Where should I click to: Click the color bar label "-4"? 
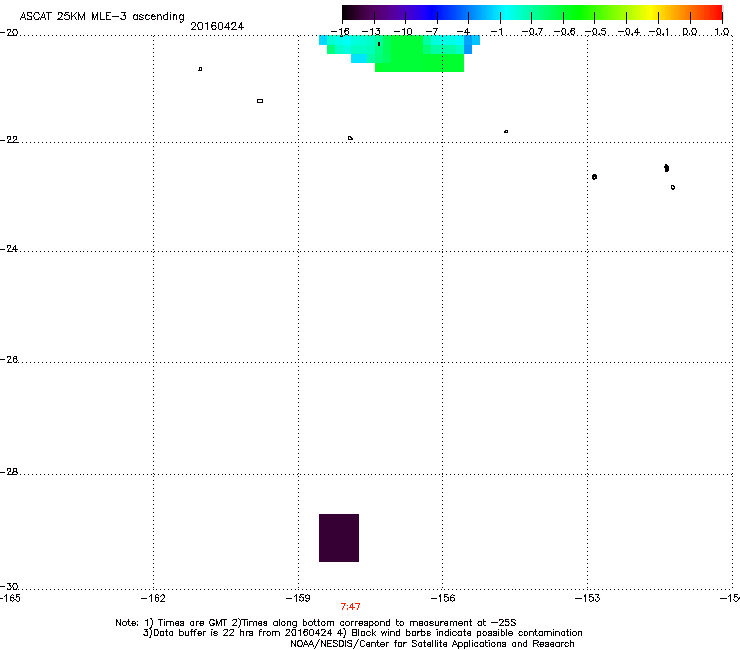464,32
